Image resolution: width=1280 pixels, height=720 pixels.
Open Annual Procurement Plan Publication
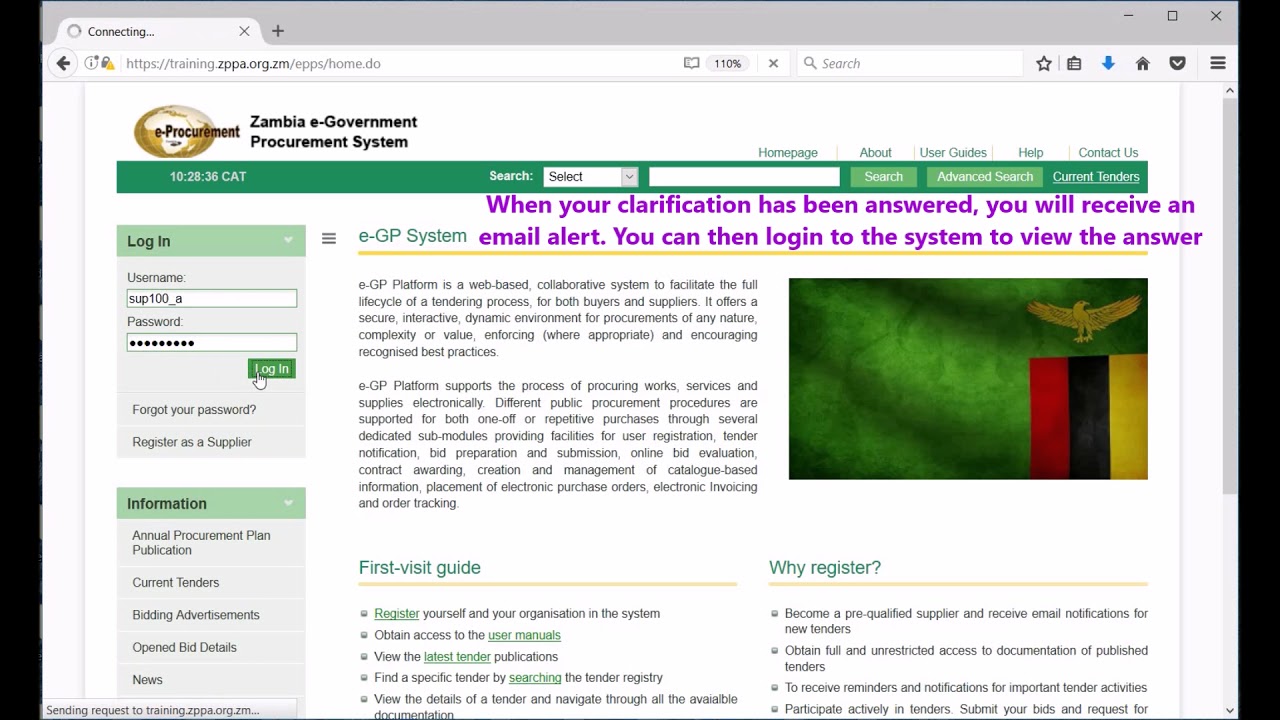coord(201,543)
